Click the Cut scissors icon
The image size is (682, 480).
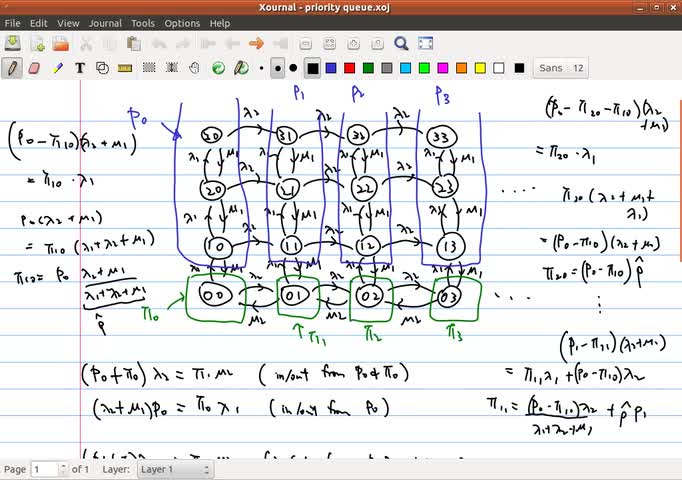[86, 43]
